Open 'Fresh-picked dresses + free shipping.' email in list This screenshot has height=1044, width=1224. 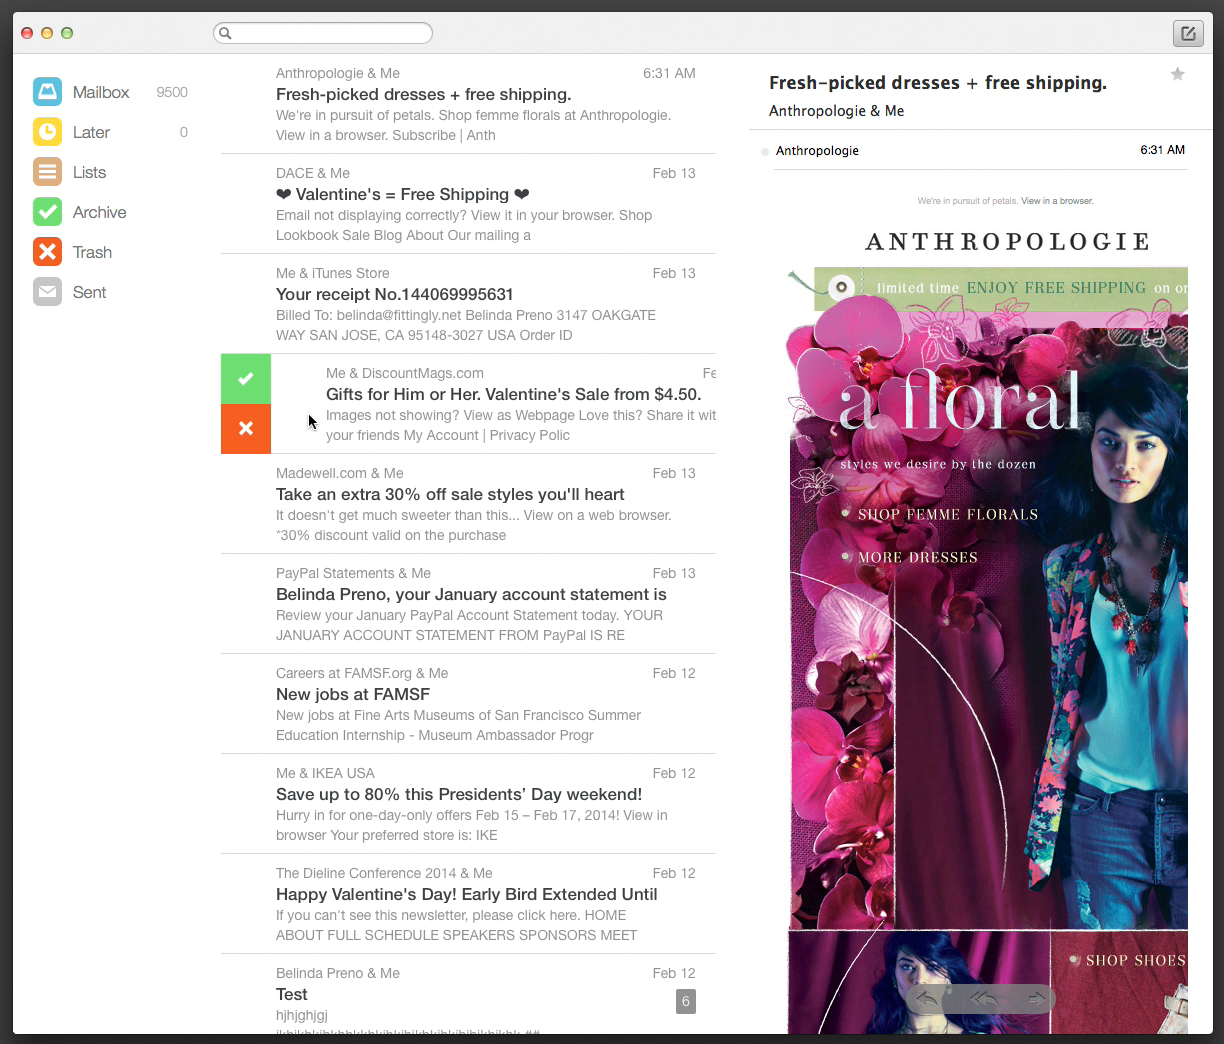468,104
